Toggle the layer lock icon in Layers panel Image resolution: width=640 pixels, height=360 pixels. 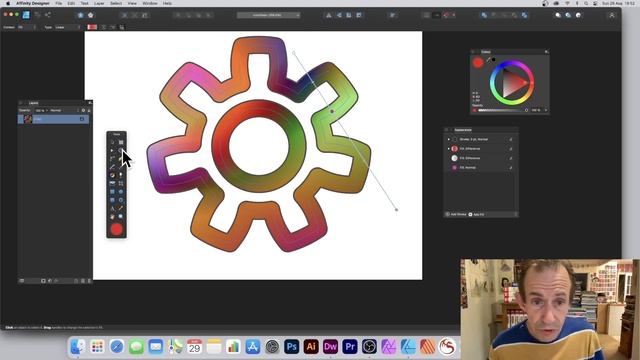click(x=89, y=110)
